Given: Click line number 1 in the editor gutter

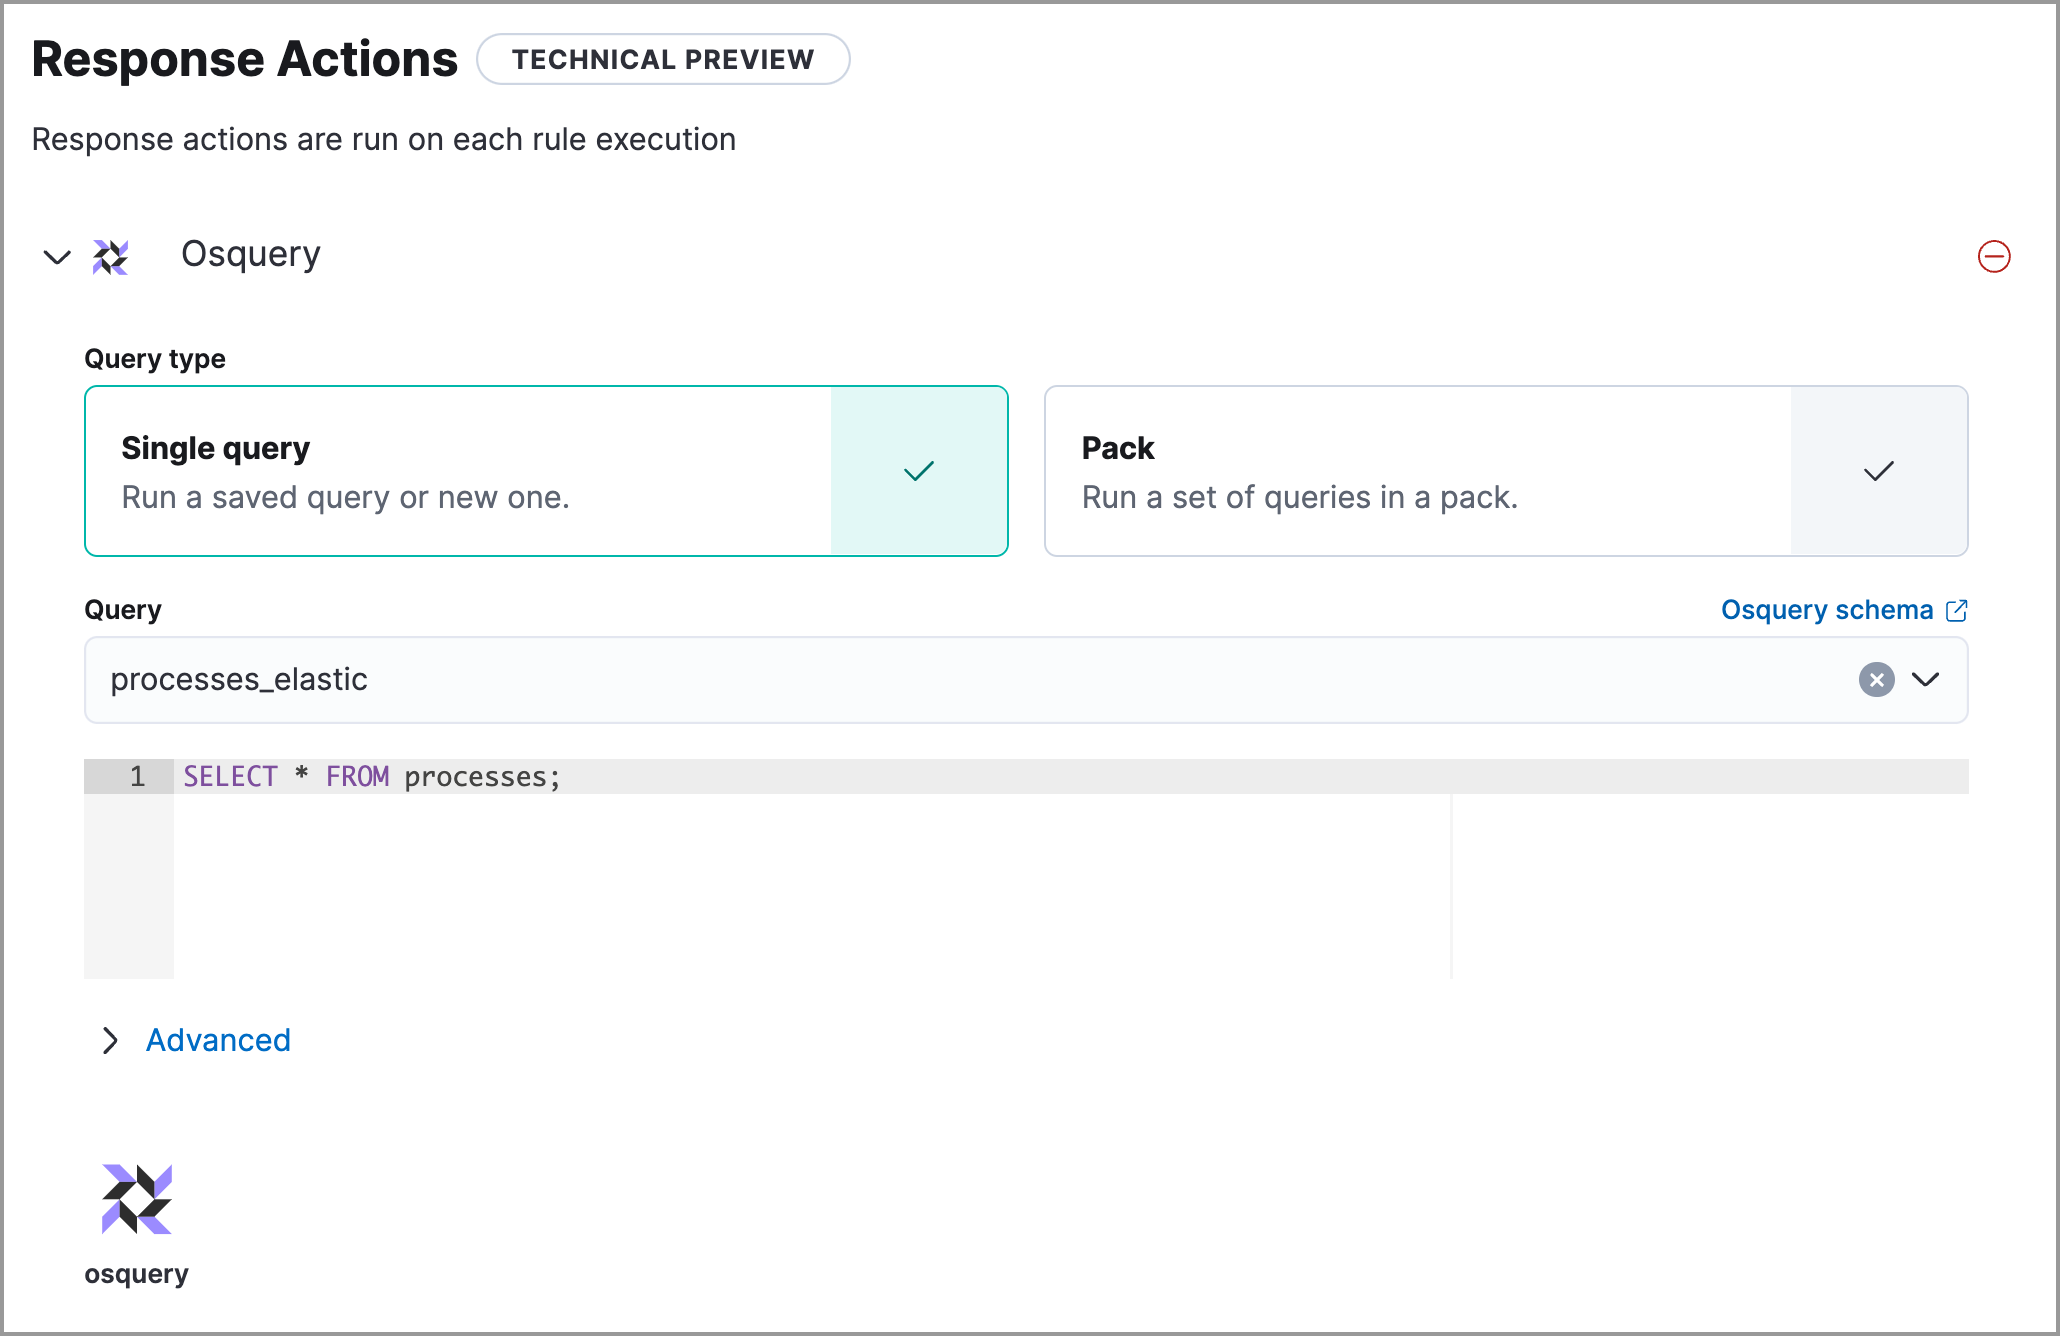Looking at the screenshot, I should pos(137,777).
